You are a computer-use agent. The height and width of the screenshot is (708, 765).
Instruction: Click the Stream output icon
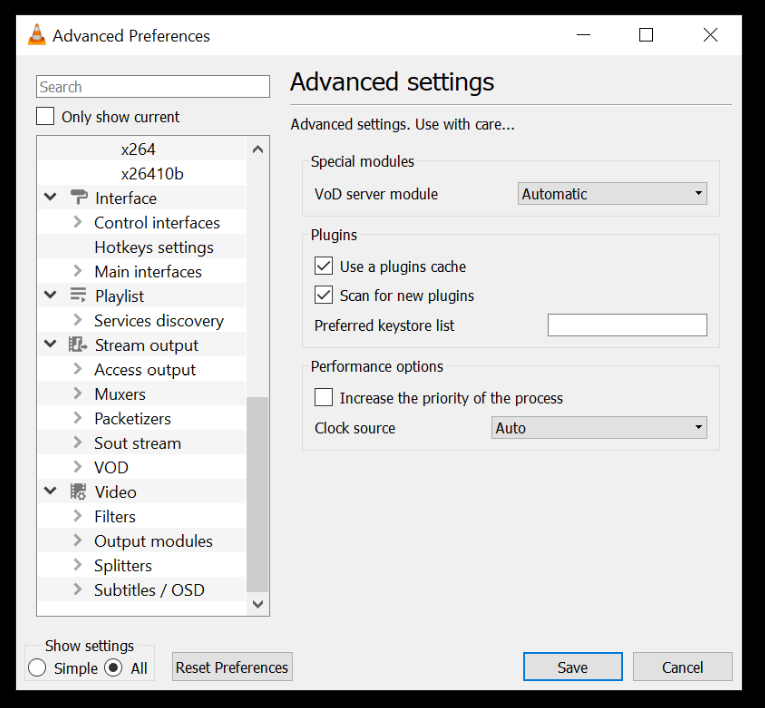(x=78, y=345)
